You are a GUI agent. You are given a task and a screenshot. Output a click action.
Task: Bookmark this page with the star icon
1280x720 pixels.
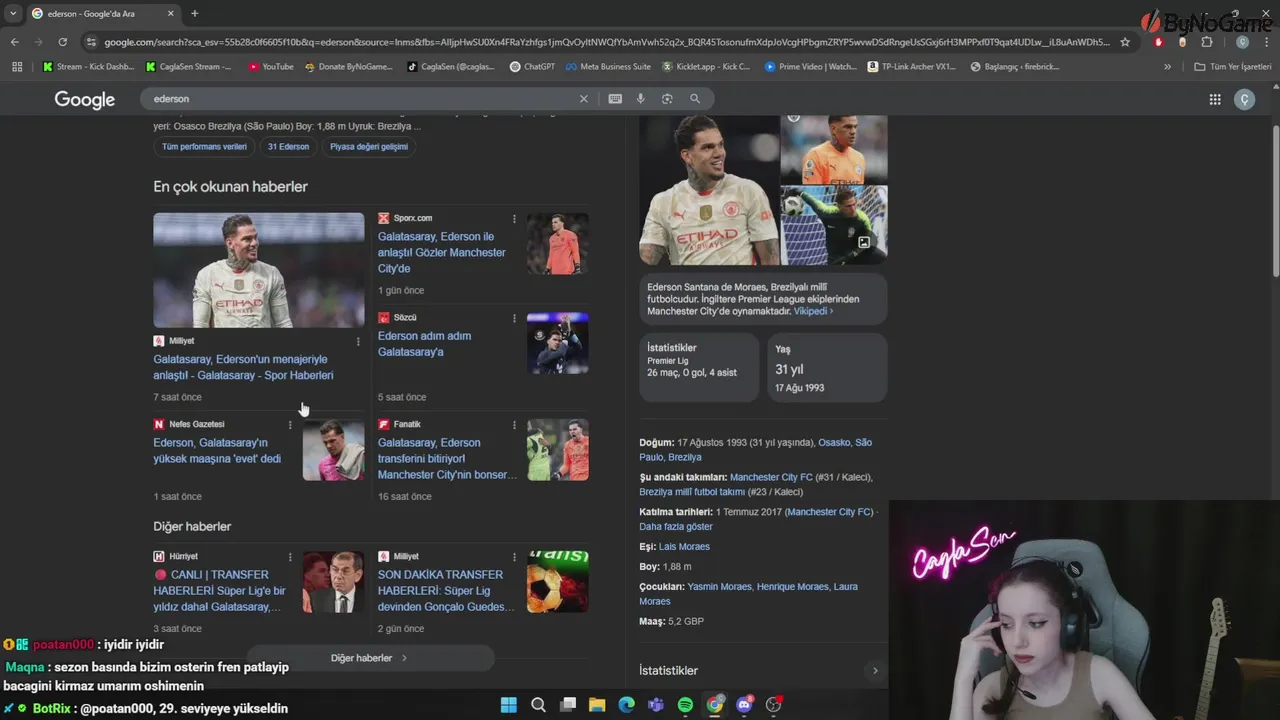pyautogui.click(x=1125, y=42)
